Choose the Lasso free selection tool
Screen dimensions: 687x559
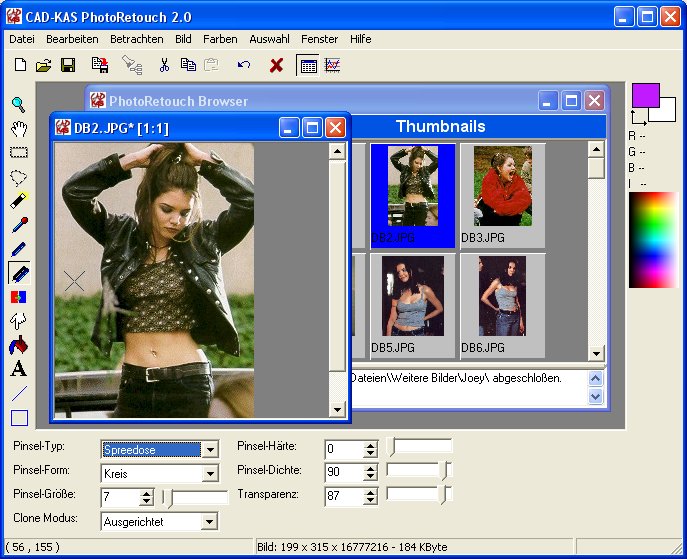tap(18, 177)
